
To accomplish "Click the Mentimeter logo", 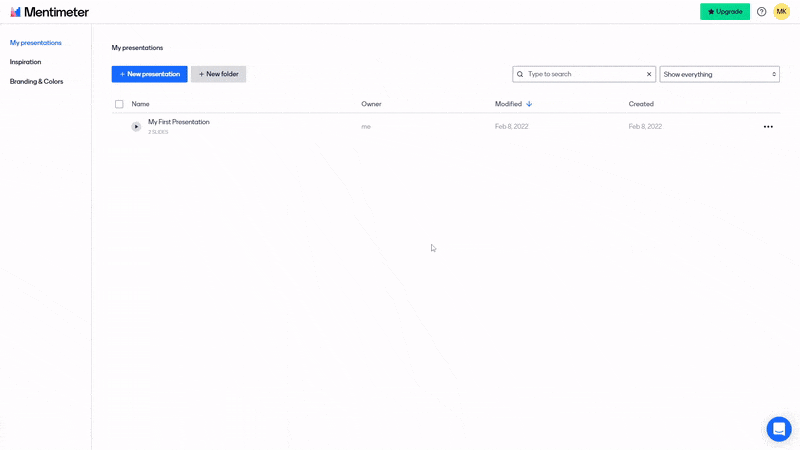I will pos(49,12).
